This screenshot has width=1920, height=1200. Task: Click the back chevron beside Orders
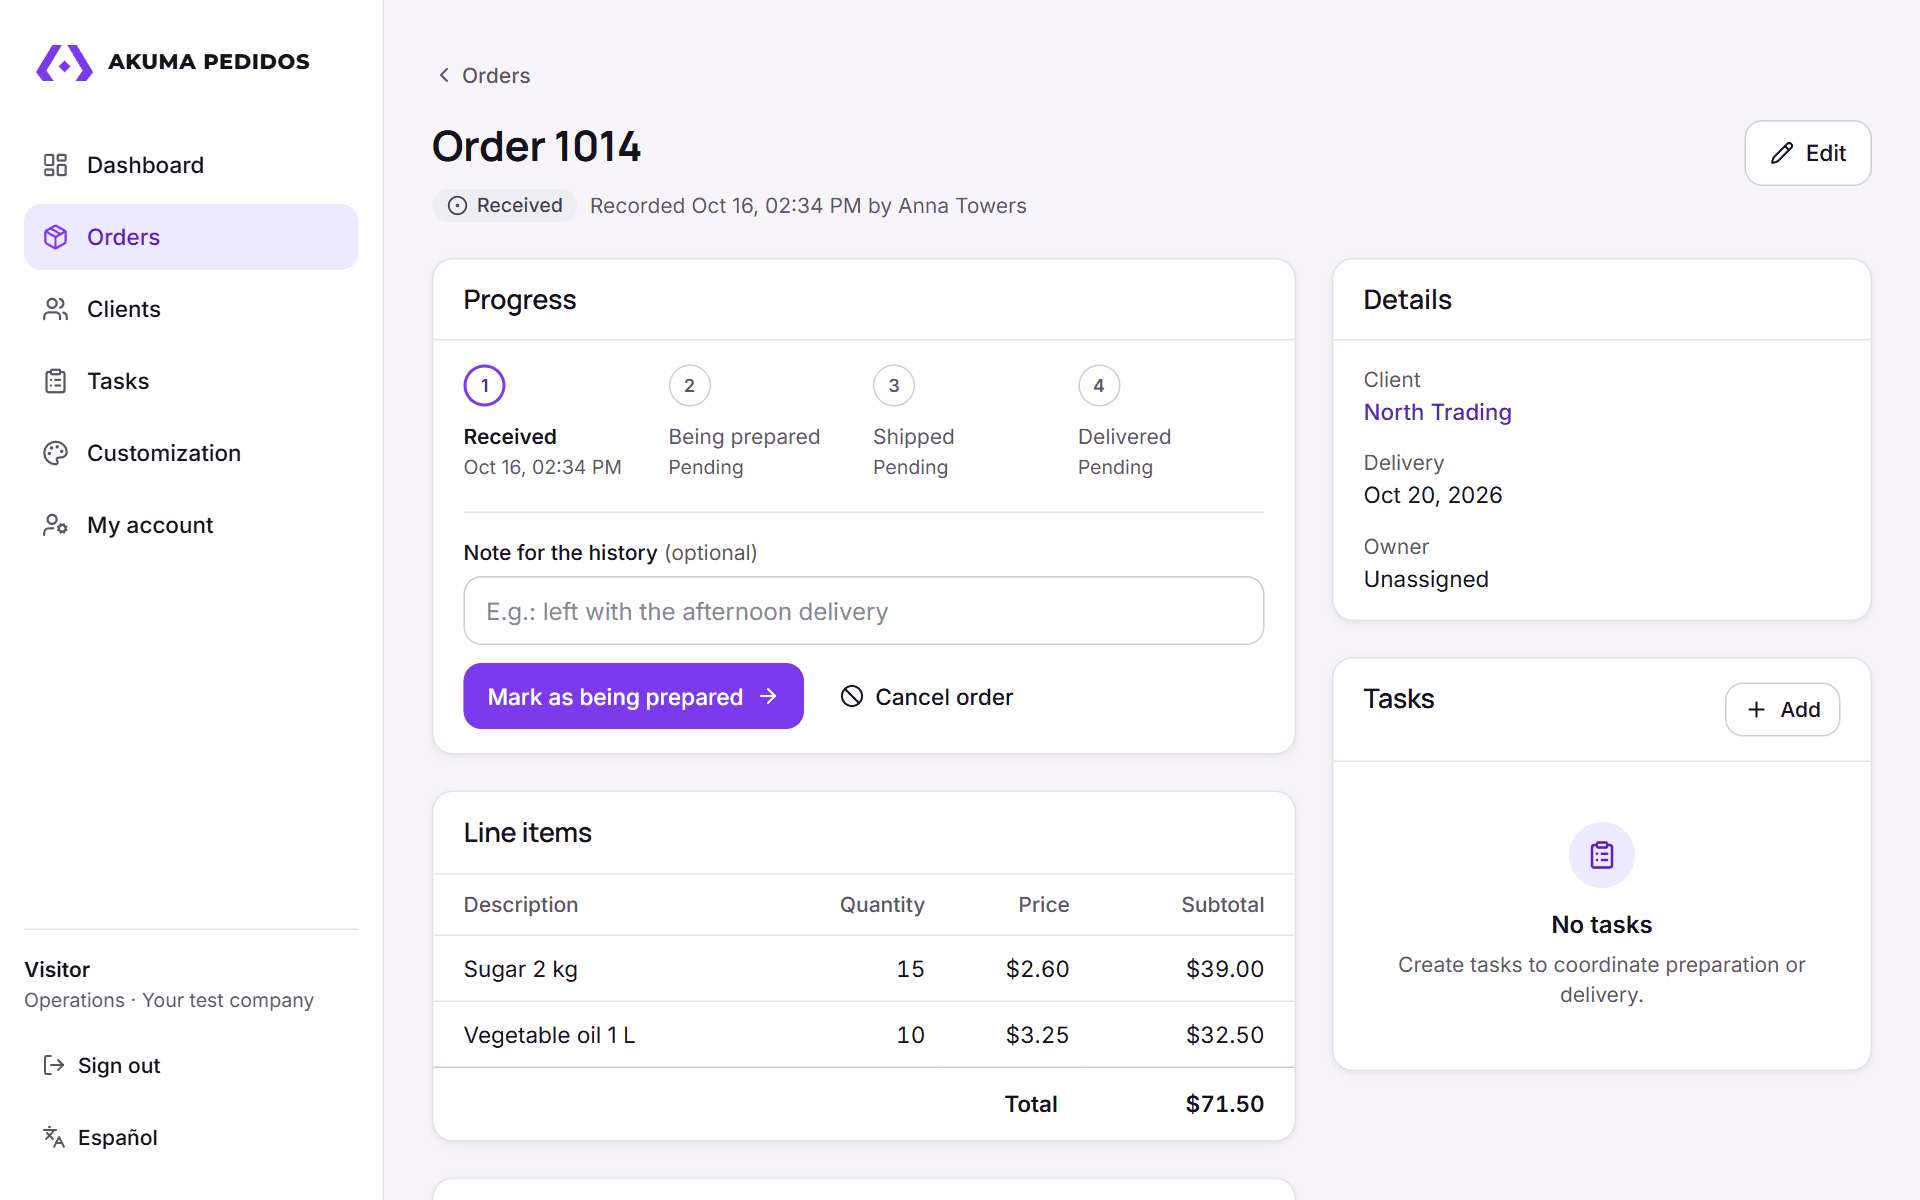444,75
